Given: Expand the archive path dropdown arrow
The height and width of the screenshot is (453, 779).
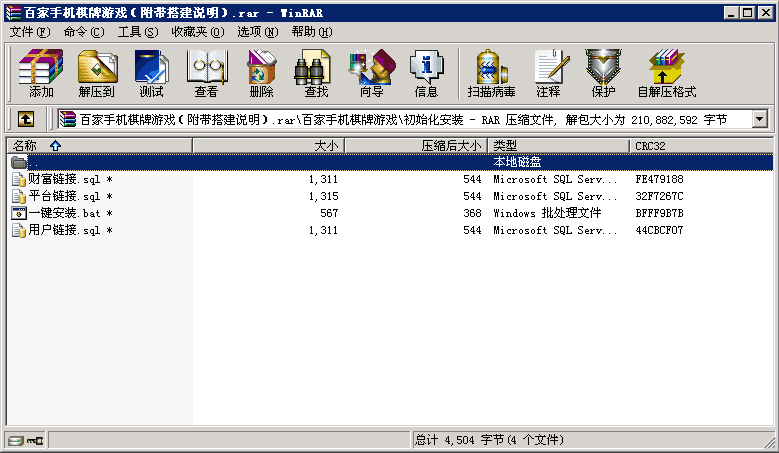Looking at the screenshot, I should click(759, 119).
